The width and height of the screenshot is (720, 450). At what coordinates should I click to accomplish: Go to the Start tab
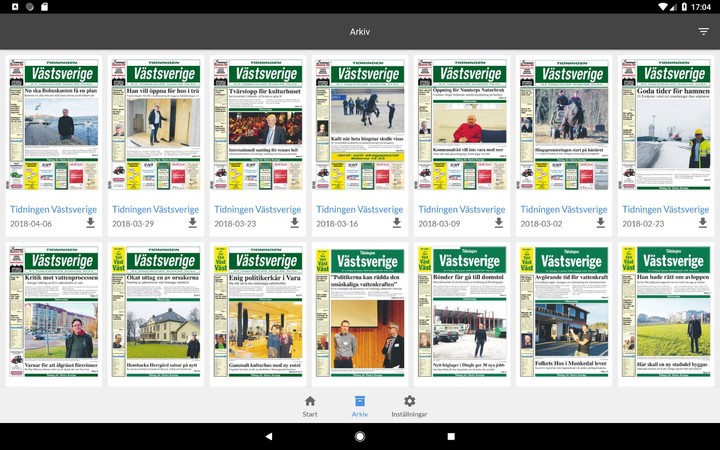[310, 406]
